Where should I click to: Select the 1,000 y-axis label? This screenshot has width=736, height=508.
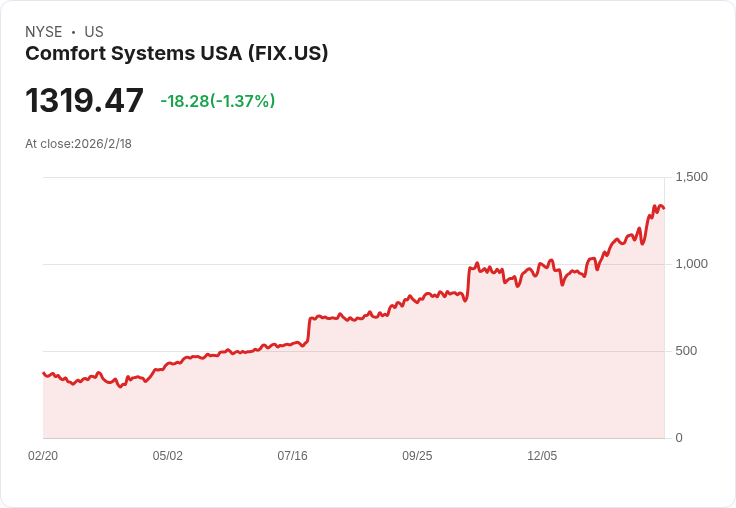[691, 264]
